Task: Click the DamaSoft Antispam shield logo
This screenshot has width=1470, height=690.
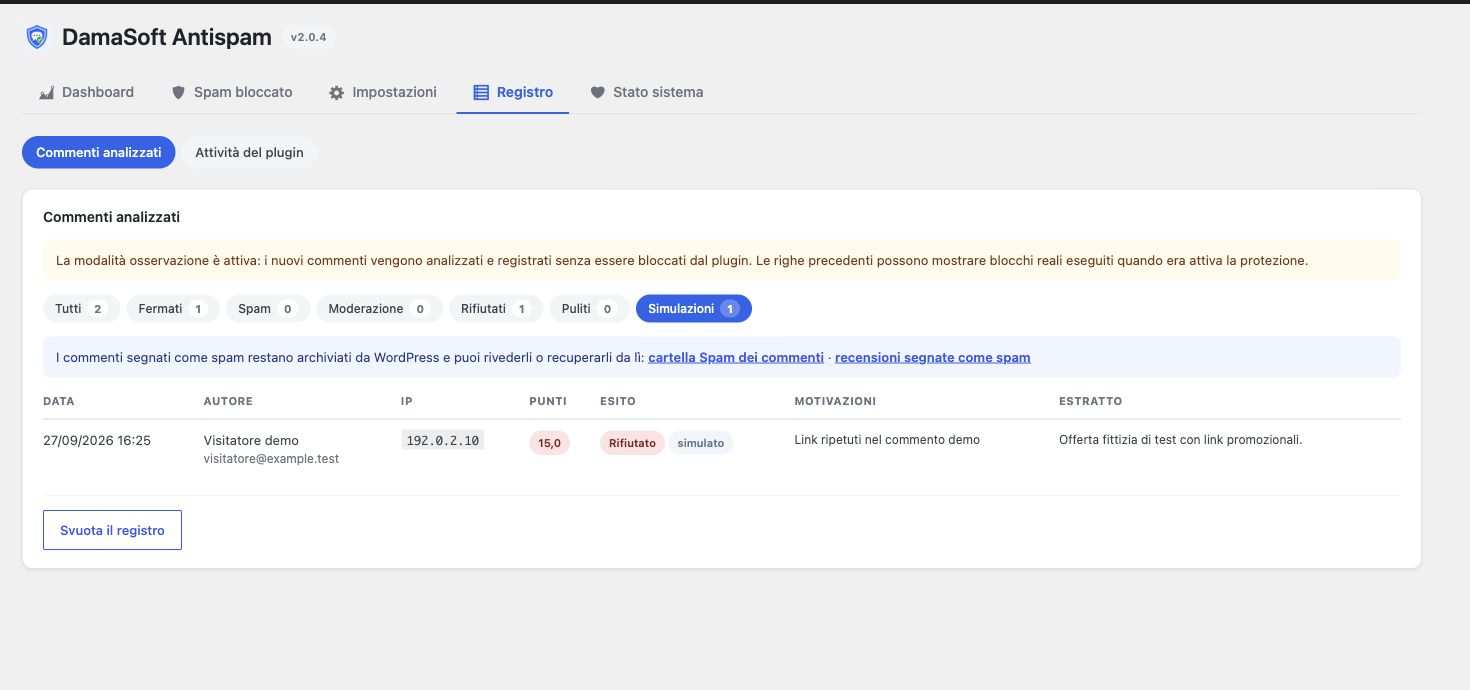Action: click(37, 37)
